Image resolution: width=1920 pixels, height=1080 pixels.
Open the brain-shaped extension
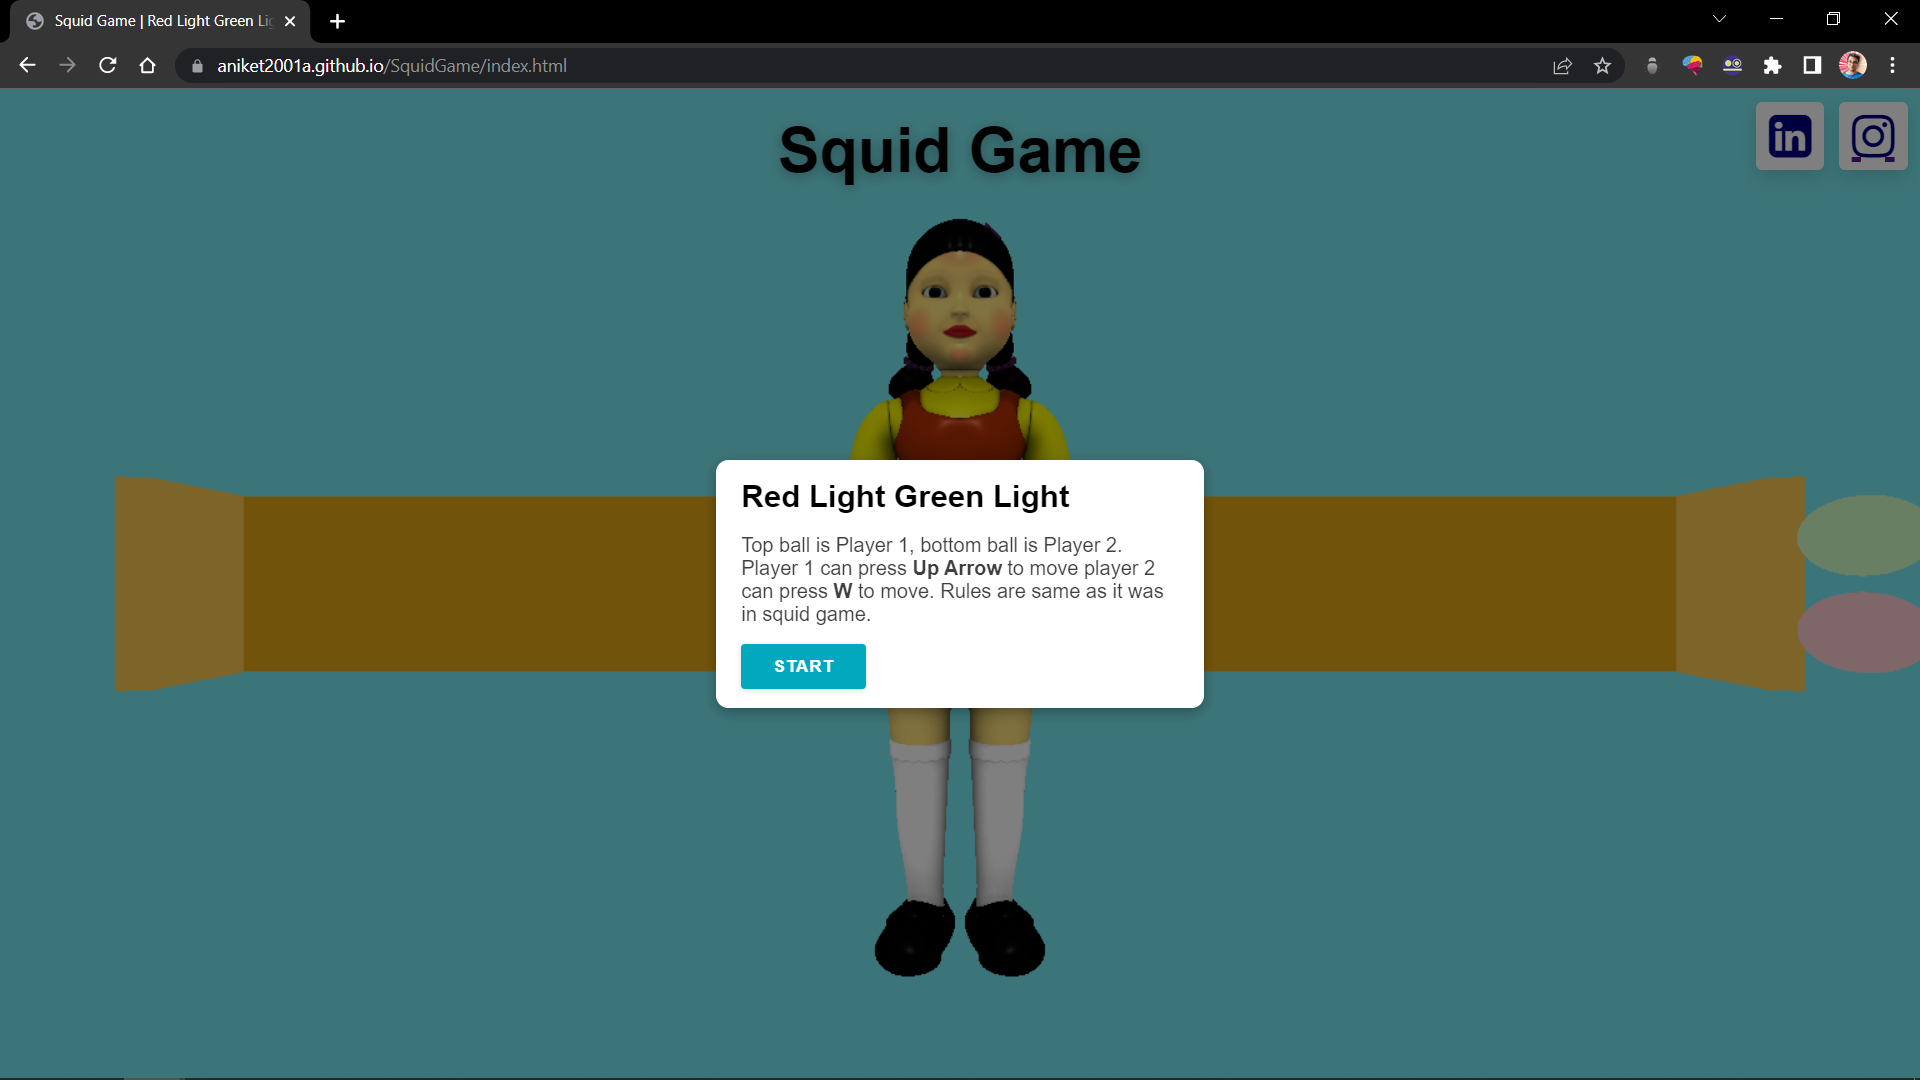point(1693,65)
